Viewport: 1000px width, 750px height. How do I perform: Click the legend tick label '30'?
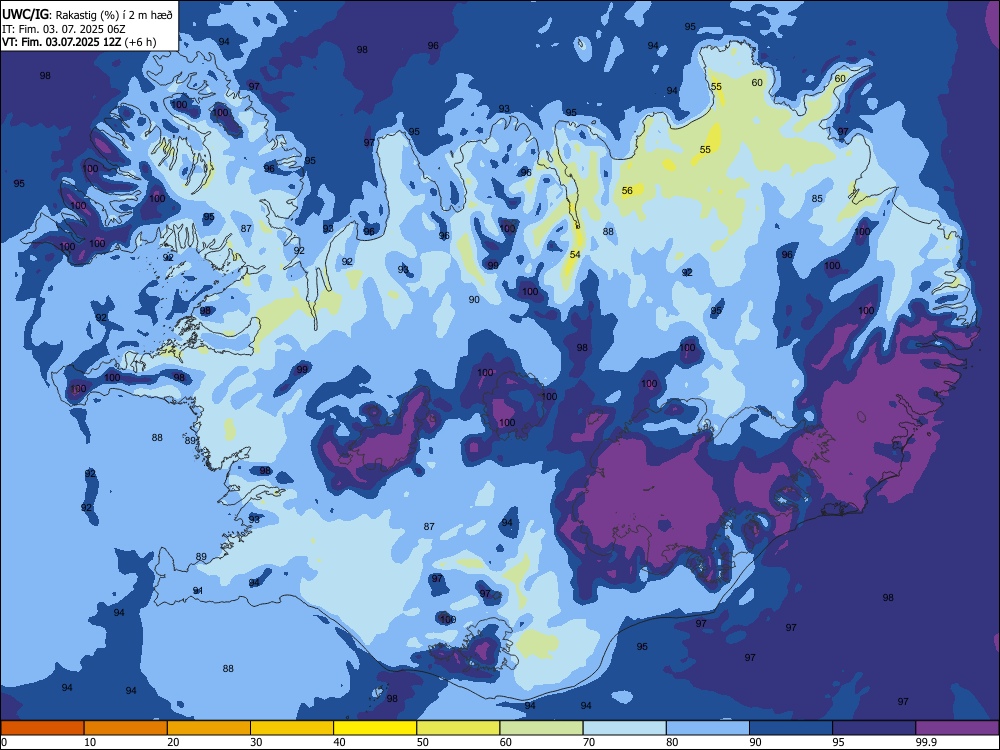pyautogui.click(x=256, y=742)
